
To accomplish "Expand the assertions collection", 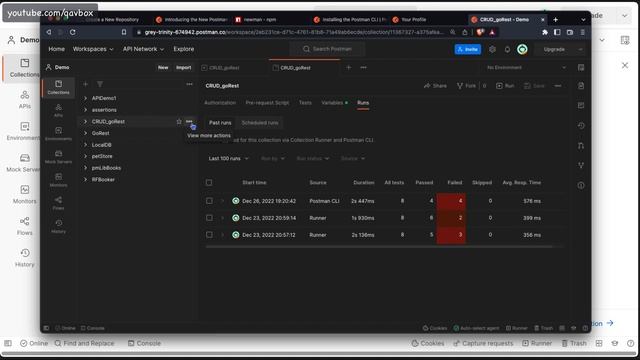I will click(85, 110).
